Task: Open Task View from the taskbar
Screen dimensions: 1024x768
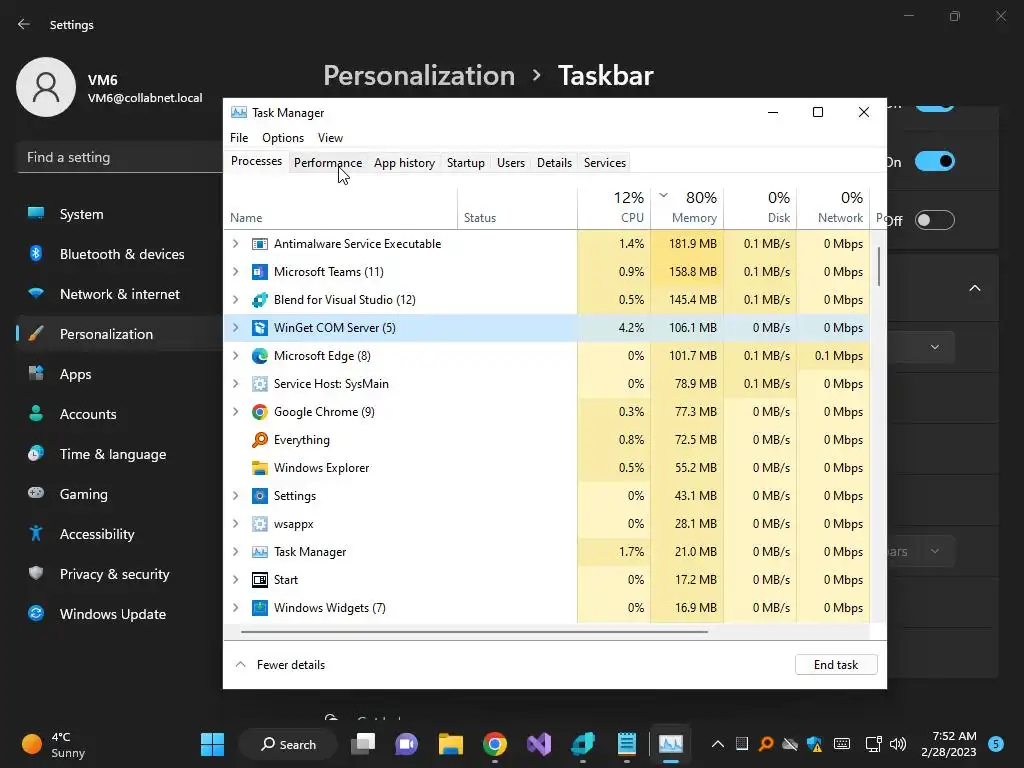Action: pyautogui.click(x=363, y=744)
